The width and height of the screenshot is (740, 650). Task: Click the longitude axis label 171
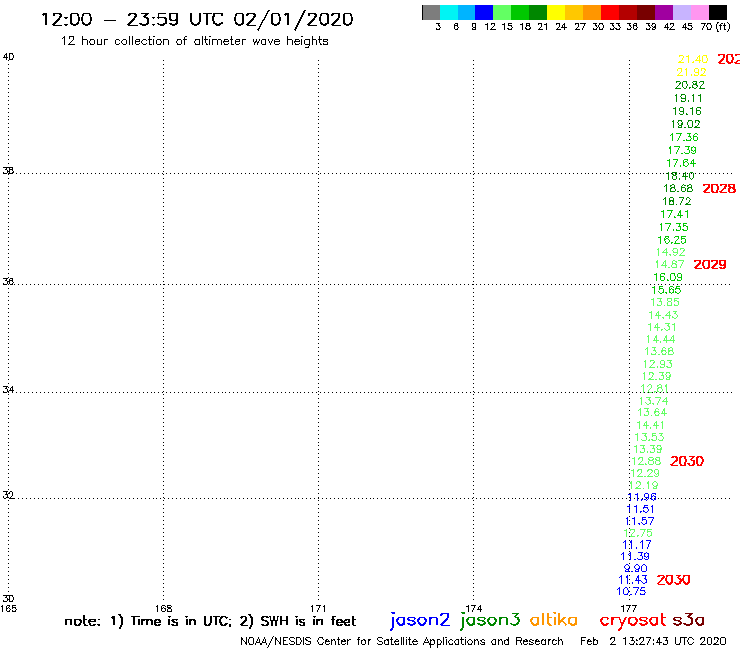[318, 608]
